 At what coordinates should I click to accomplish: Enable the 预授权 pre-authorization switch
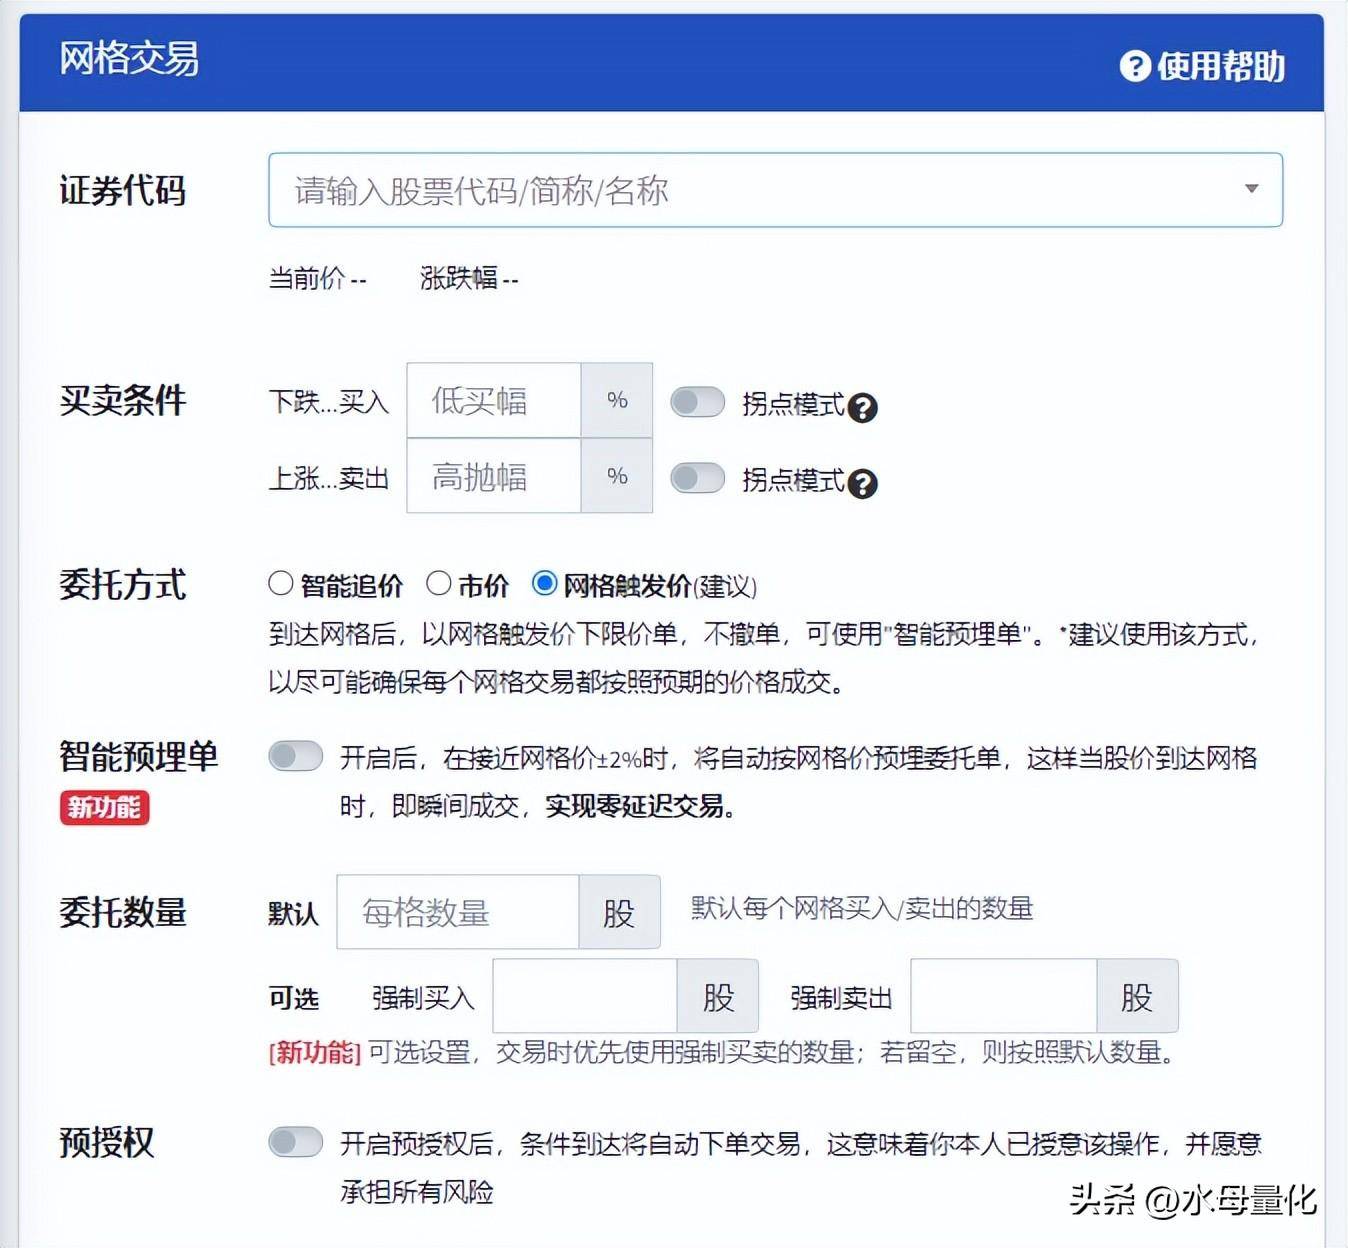[x=296, y=1142]
